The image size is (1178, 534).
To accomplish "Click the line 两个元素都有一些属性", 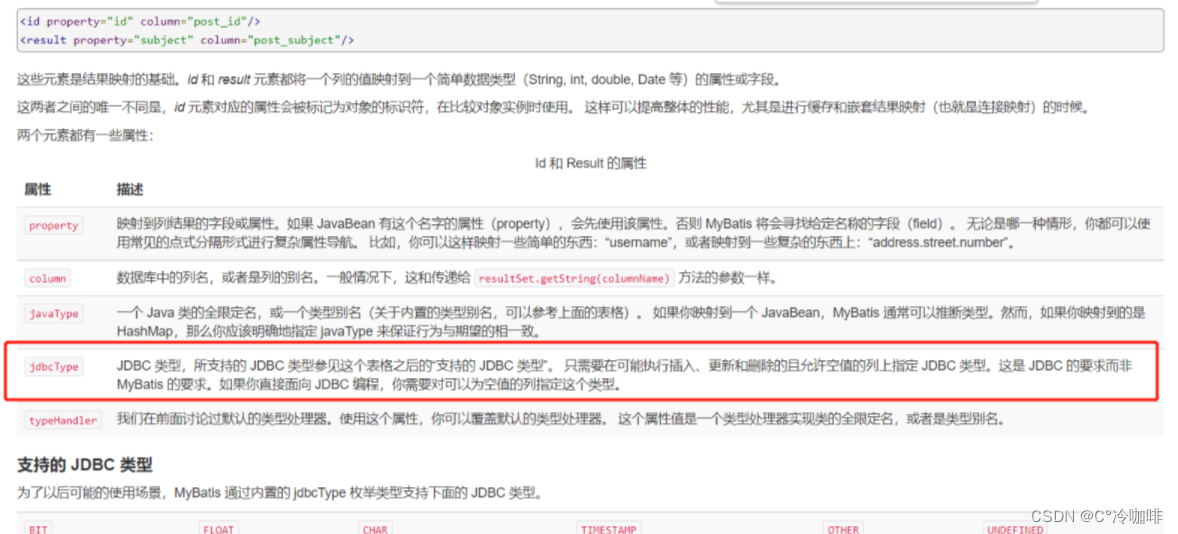I will (x=86, y=136).
